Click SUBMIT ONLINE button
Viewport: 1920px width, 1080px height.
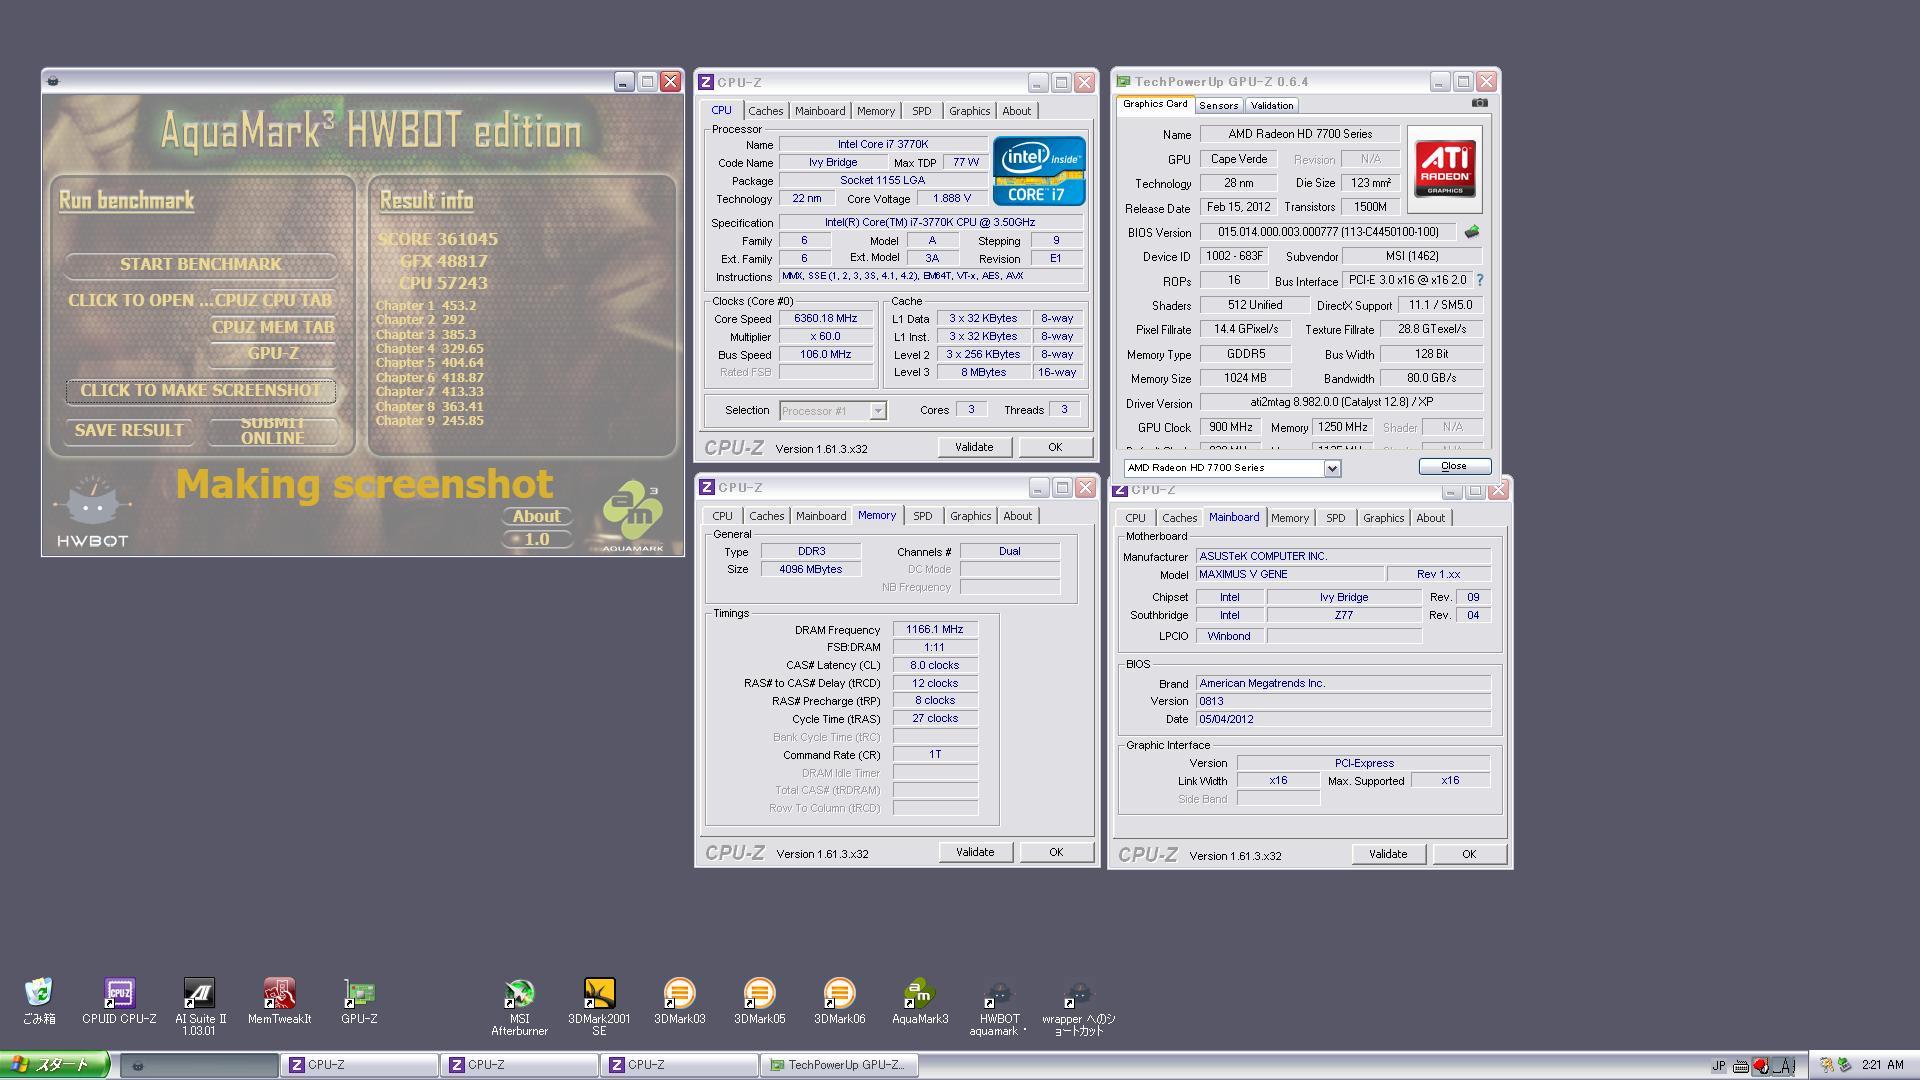tap(272, 431)
